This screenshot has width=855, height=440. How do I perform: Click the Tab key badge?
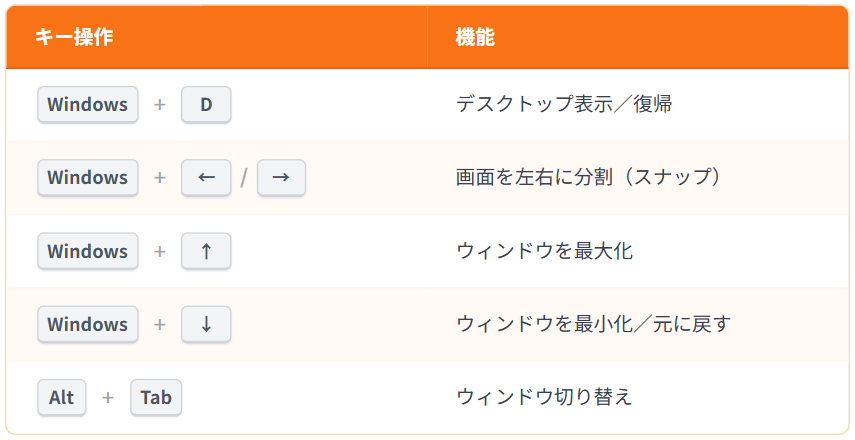click(x=156, y=397)
